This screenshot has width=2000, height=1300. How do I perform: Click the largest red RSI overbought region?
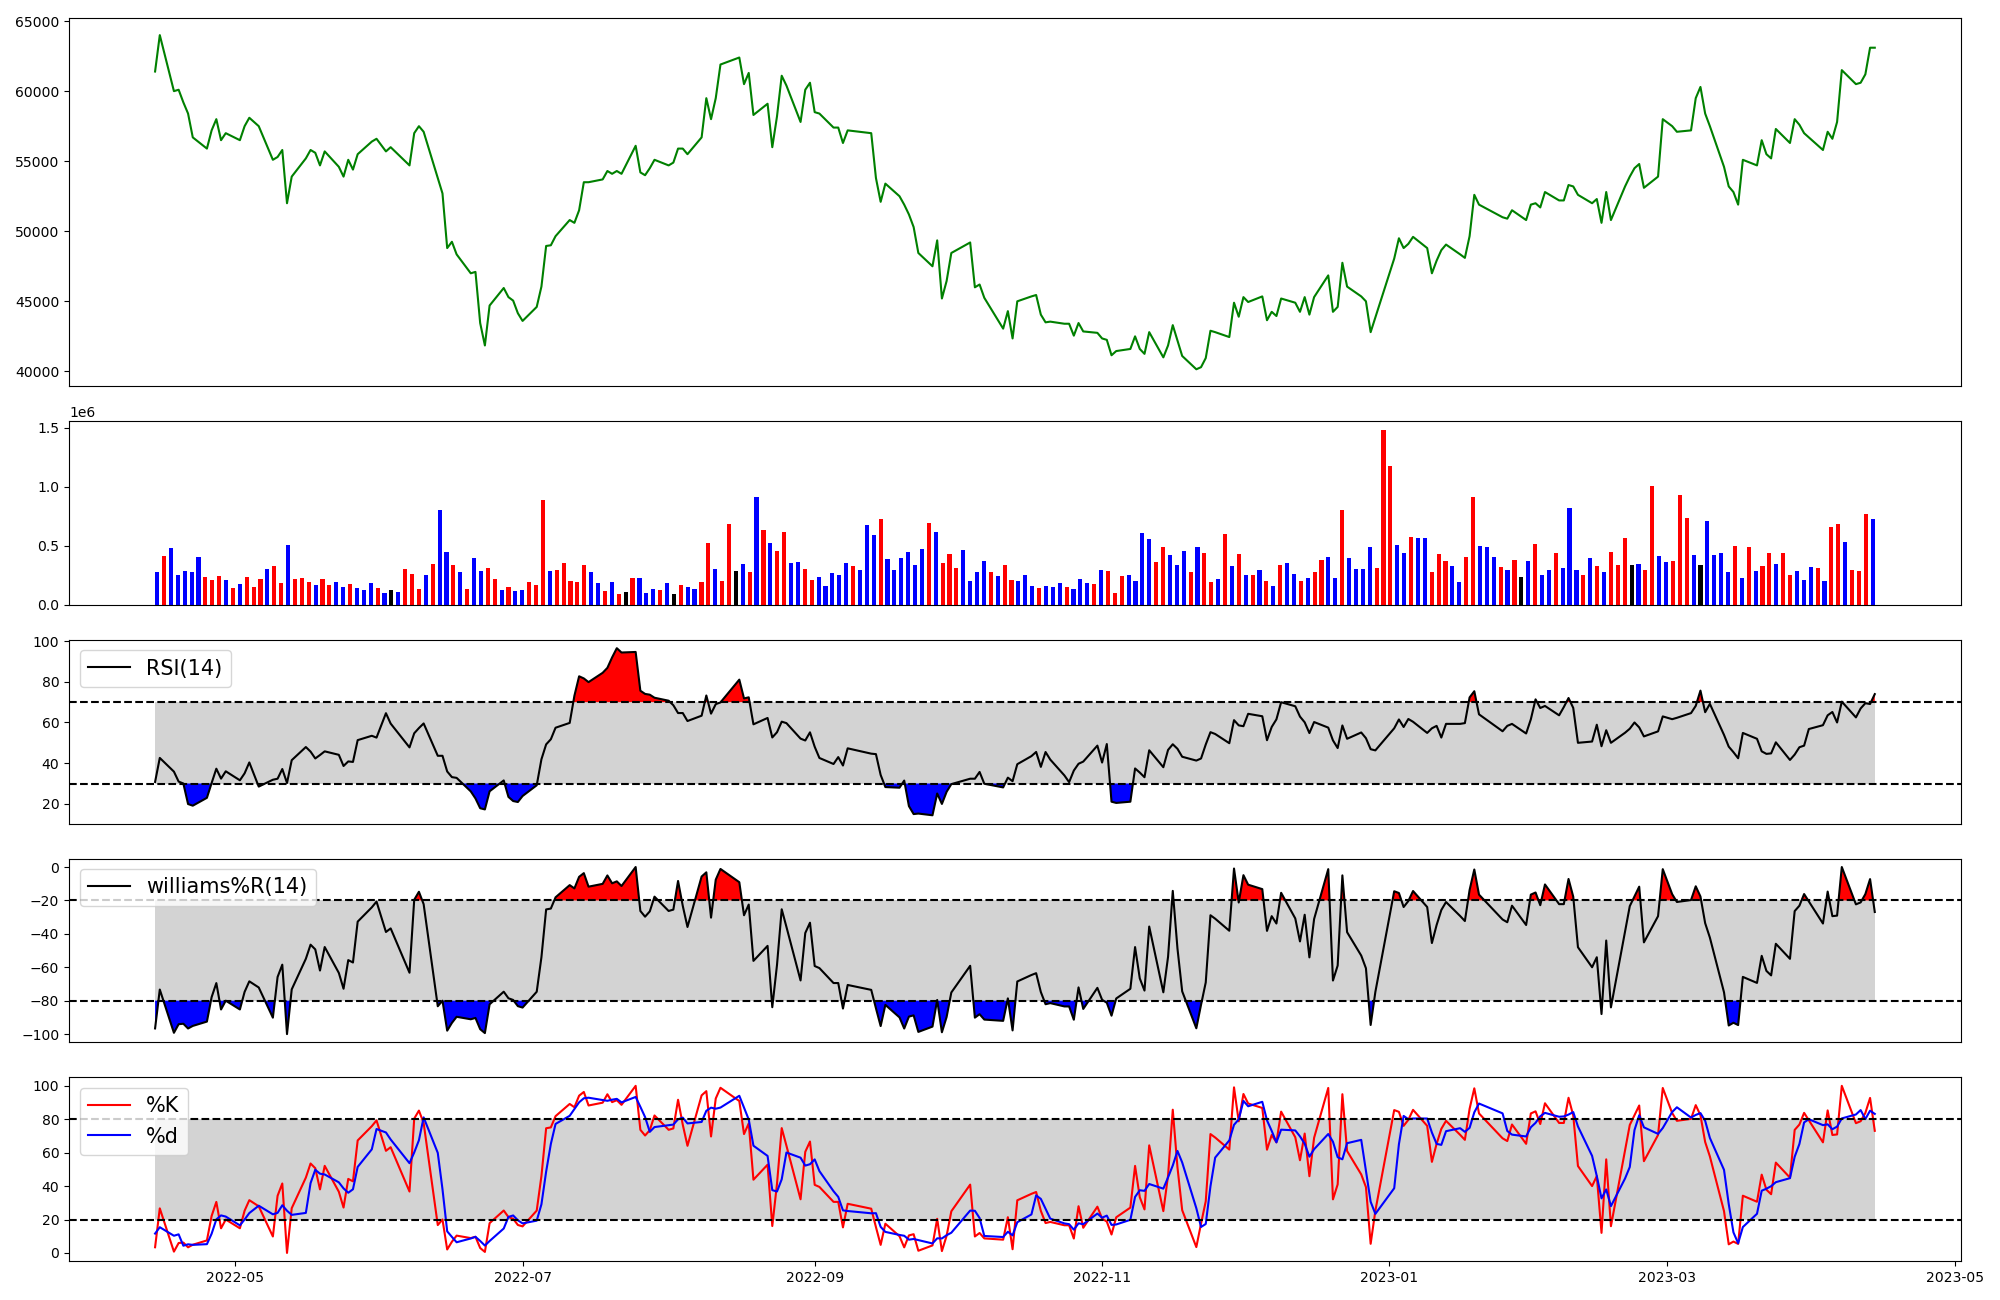click(x=615, y=682)
